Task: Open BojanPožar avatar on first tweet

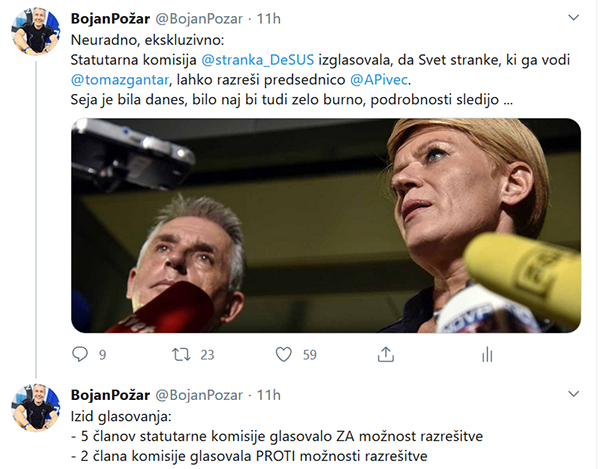Action: click(x=36, y=31)
